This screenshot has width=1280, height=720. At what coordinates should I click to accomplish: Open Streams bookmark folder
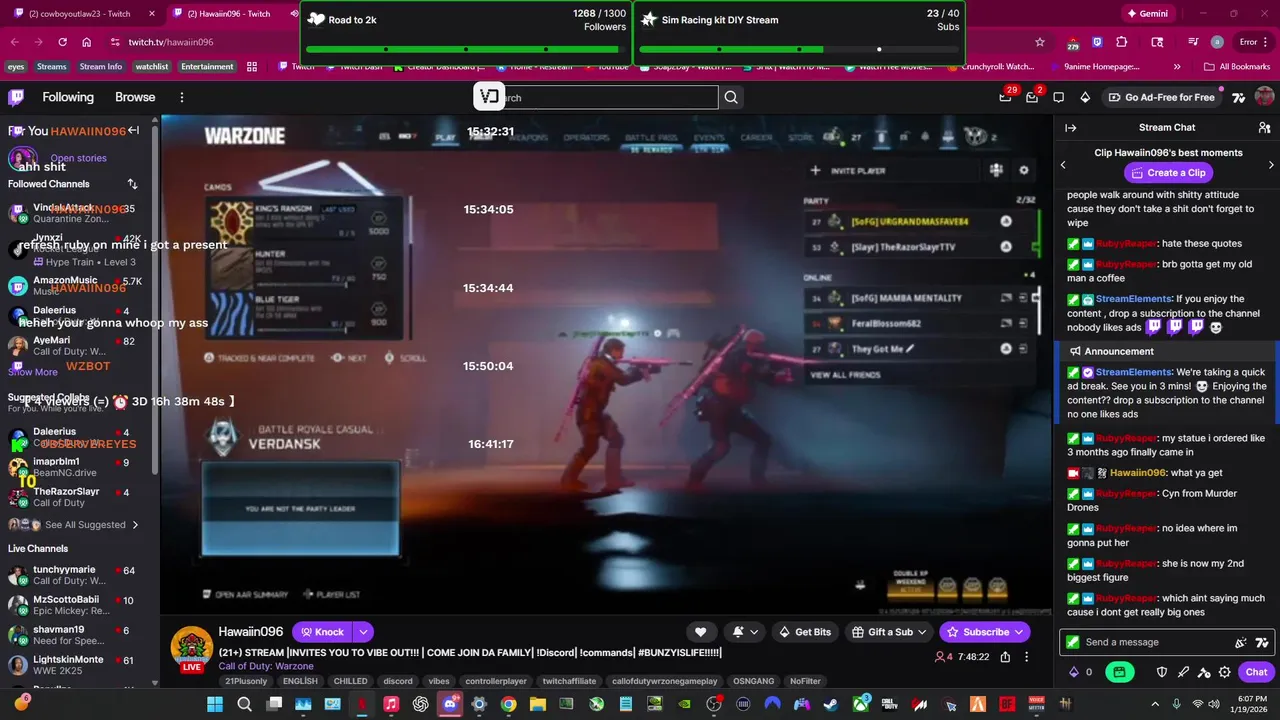51,67
